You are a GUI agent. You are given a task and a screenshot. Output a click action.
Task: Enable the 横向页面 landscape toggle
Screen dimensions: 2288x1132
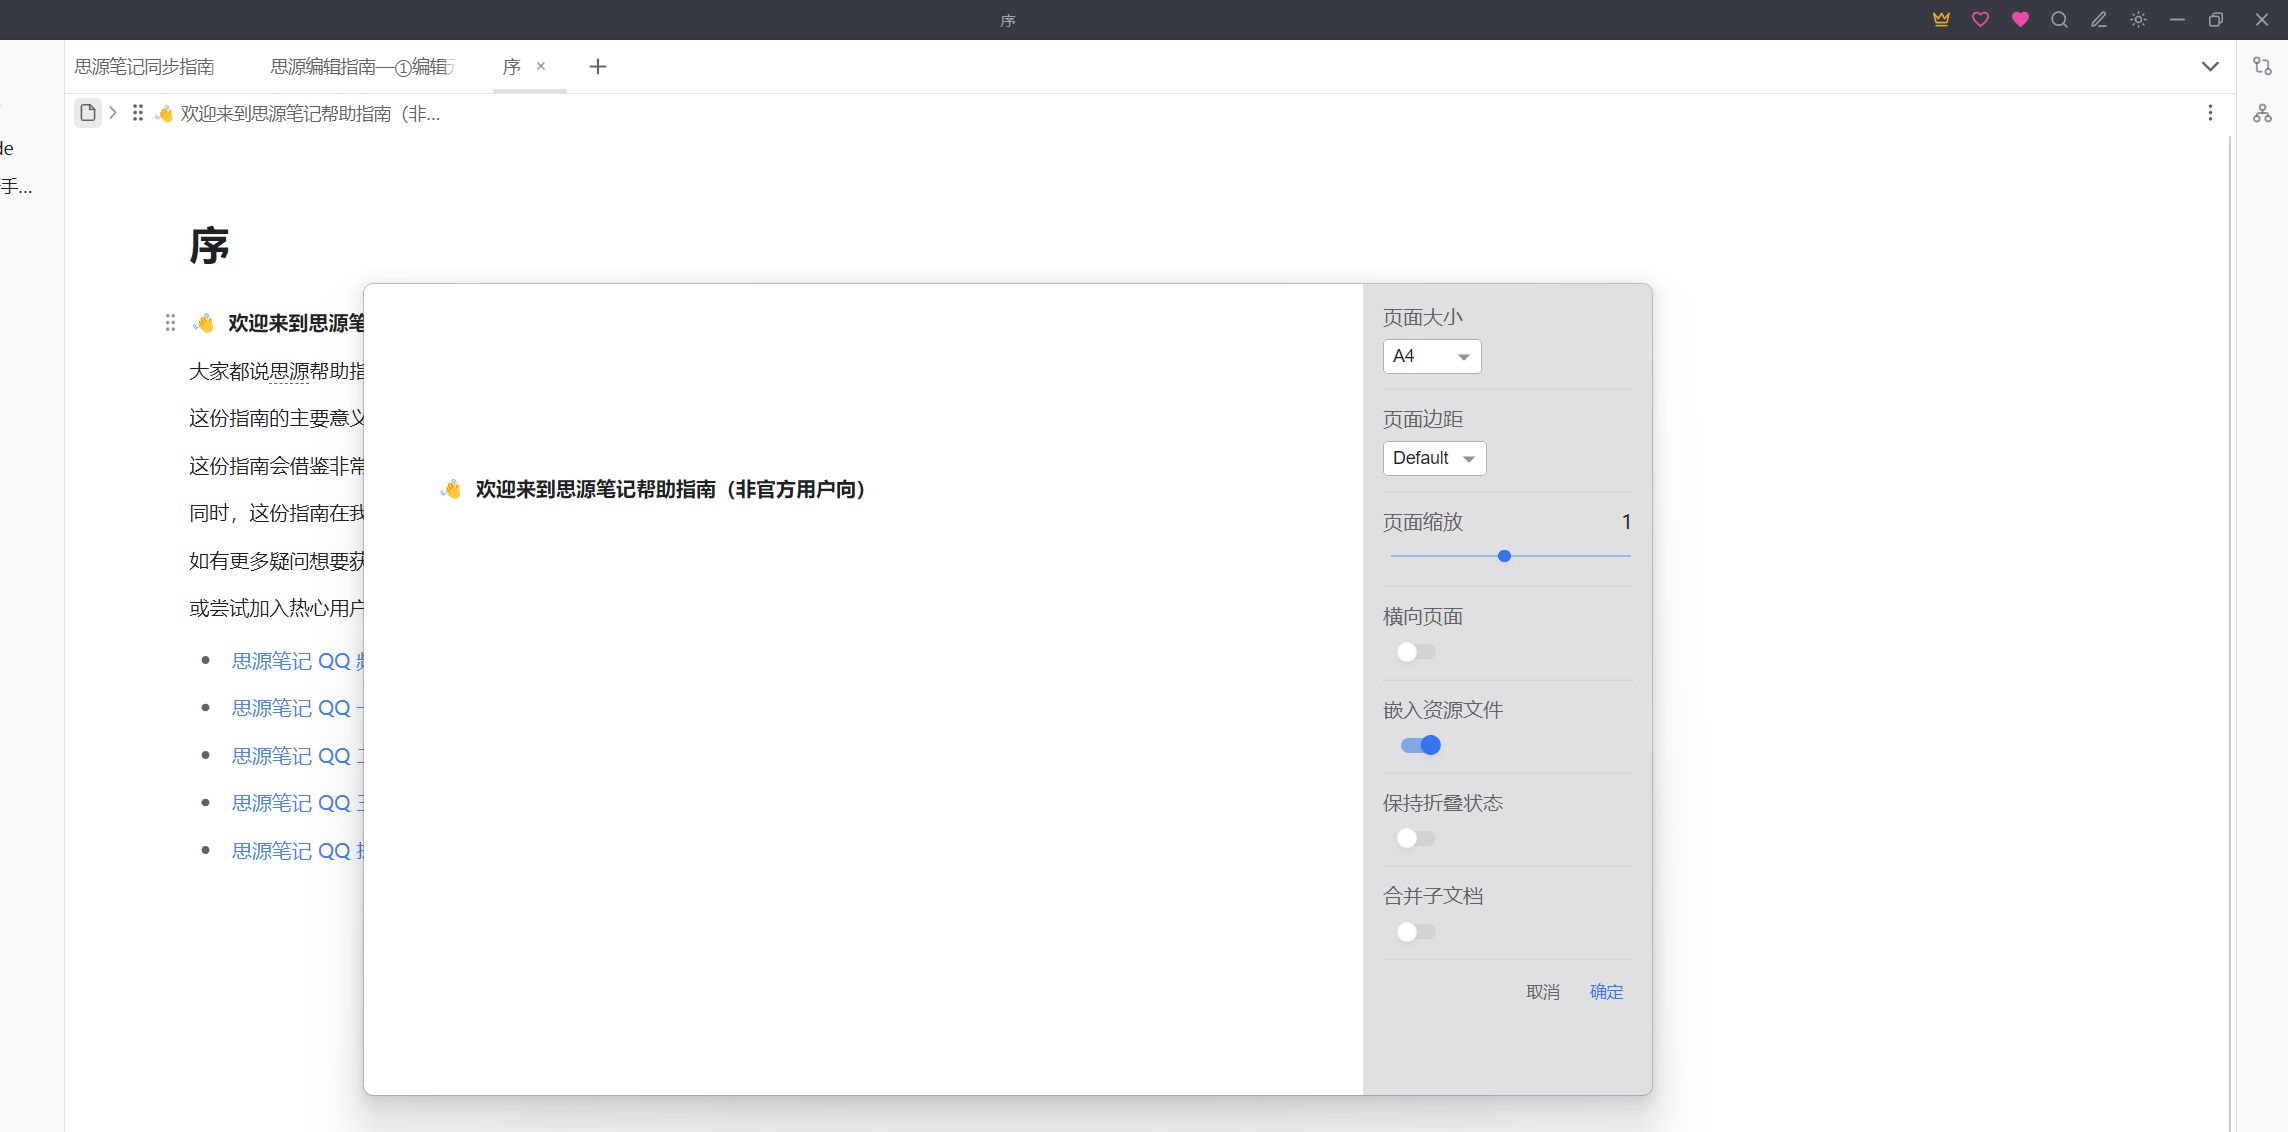pos(1416,652)
